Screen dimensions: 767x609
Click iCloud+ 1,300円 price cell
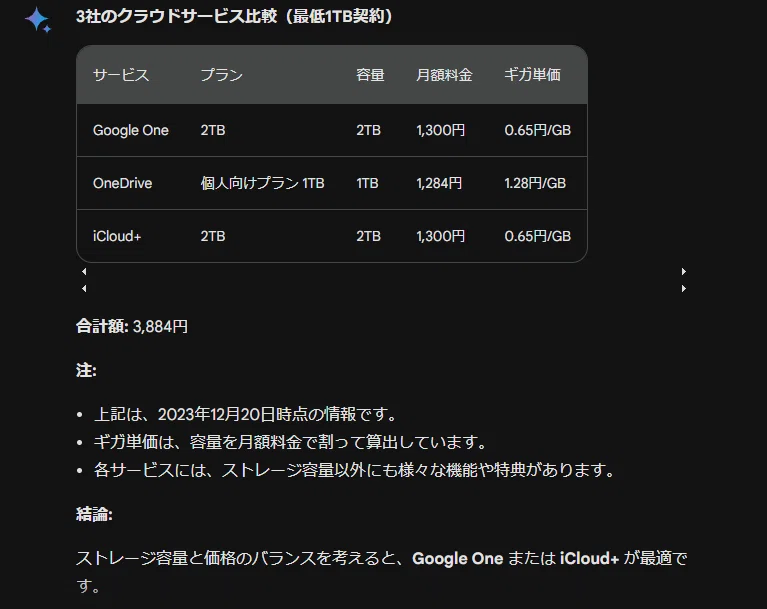pyautogui.click(x=440, y=236)
